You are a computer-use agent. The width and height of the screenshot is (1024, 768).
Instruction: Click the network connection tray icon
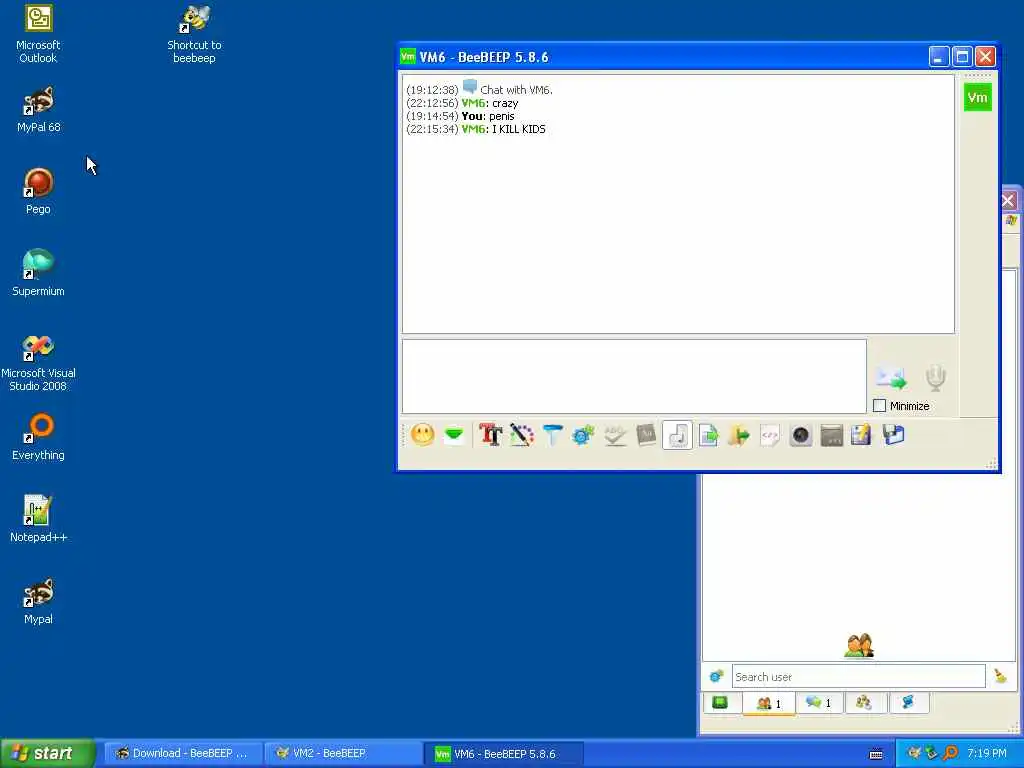coord(932,753)
